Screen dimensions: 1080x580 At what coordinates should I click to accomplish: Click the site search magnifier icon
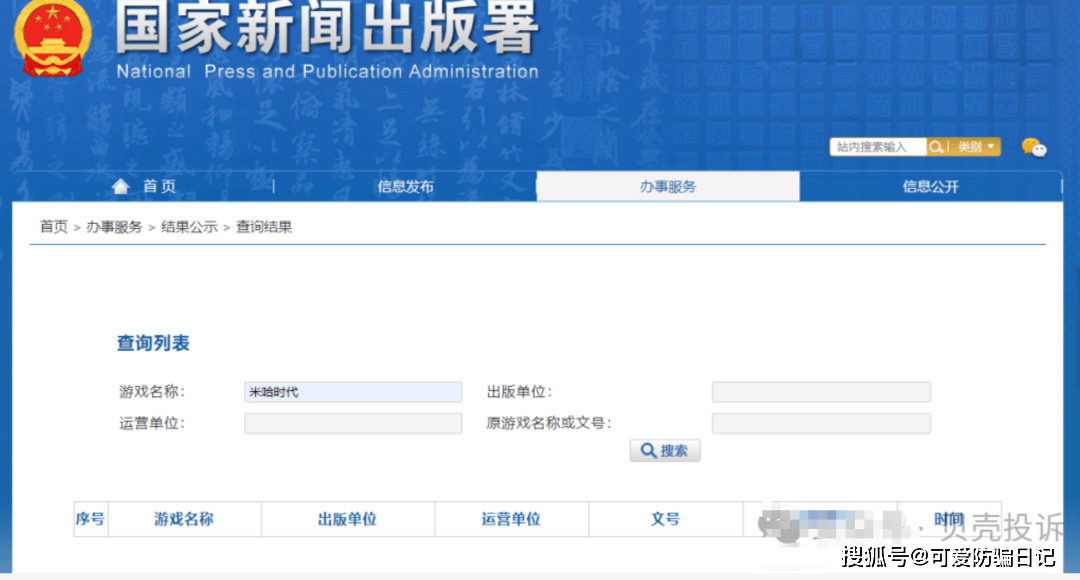(936, 147)
